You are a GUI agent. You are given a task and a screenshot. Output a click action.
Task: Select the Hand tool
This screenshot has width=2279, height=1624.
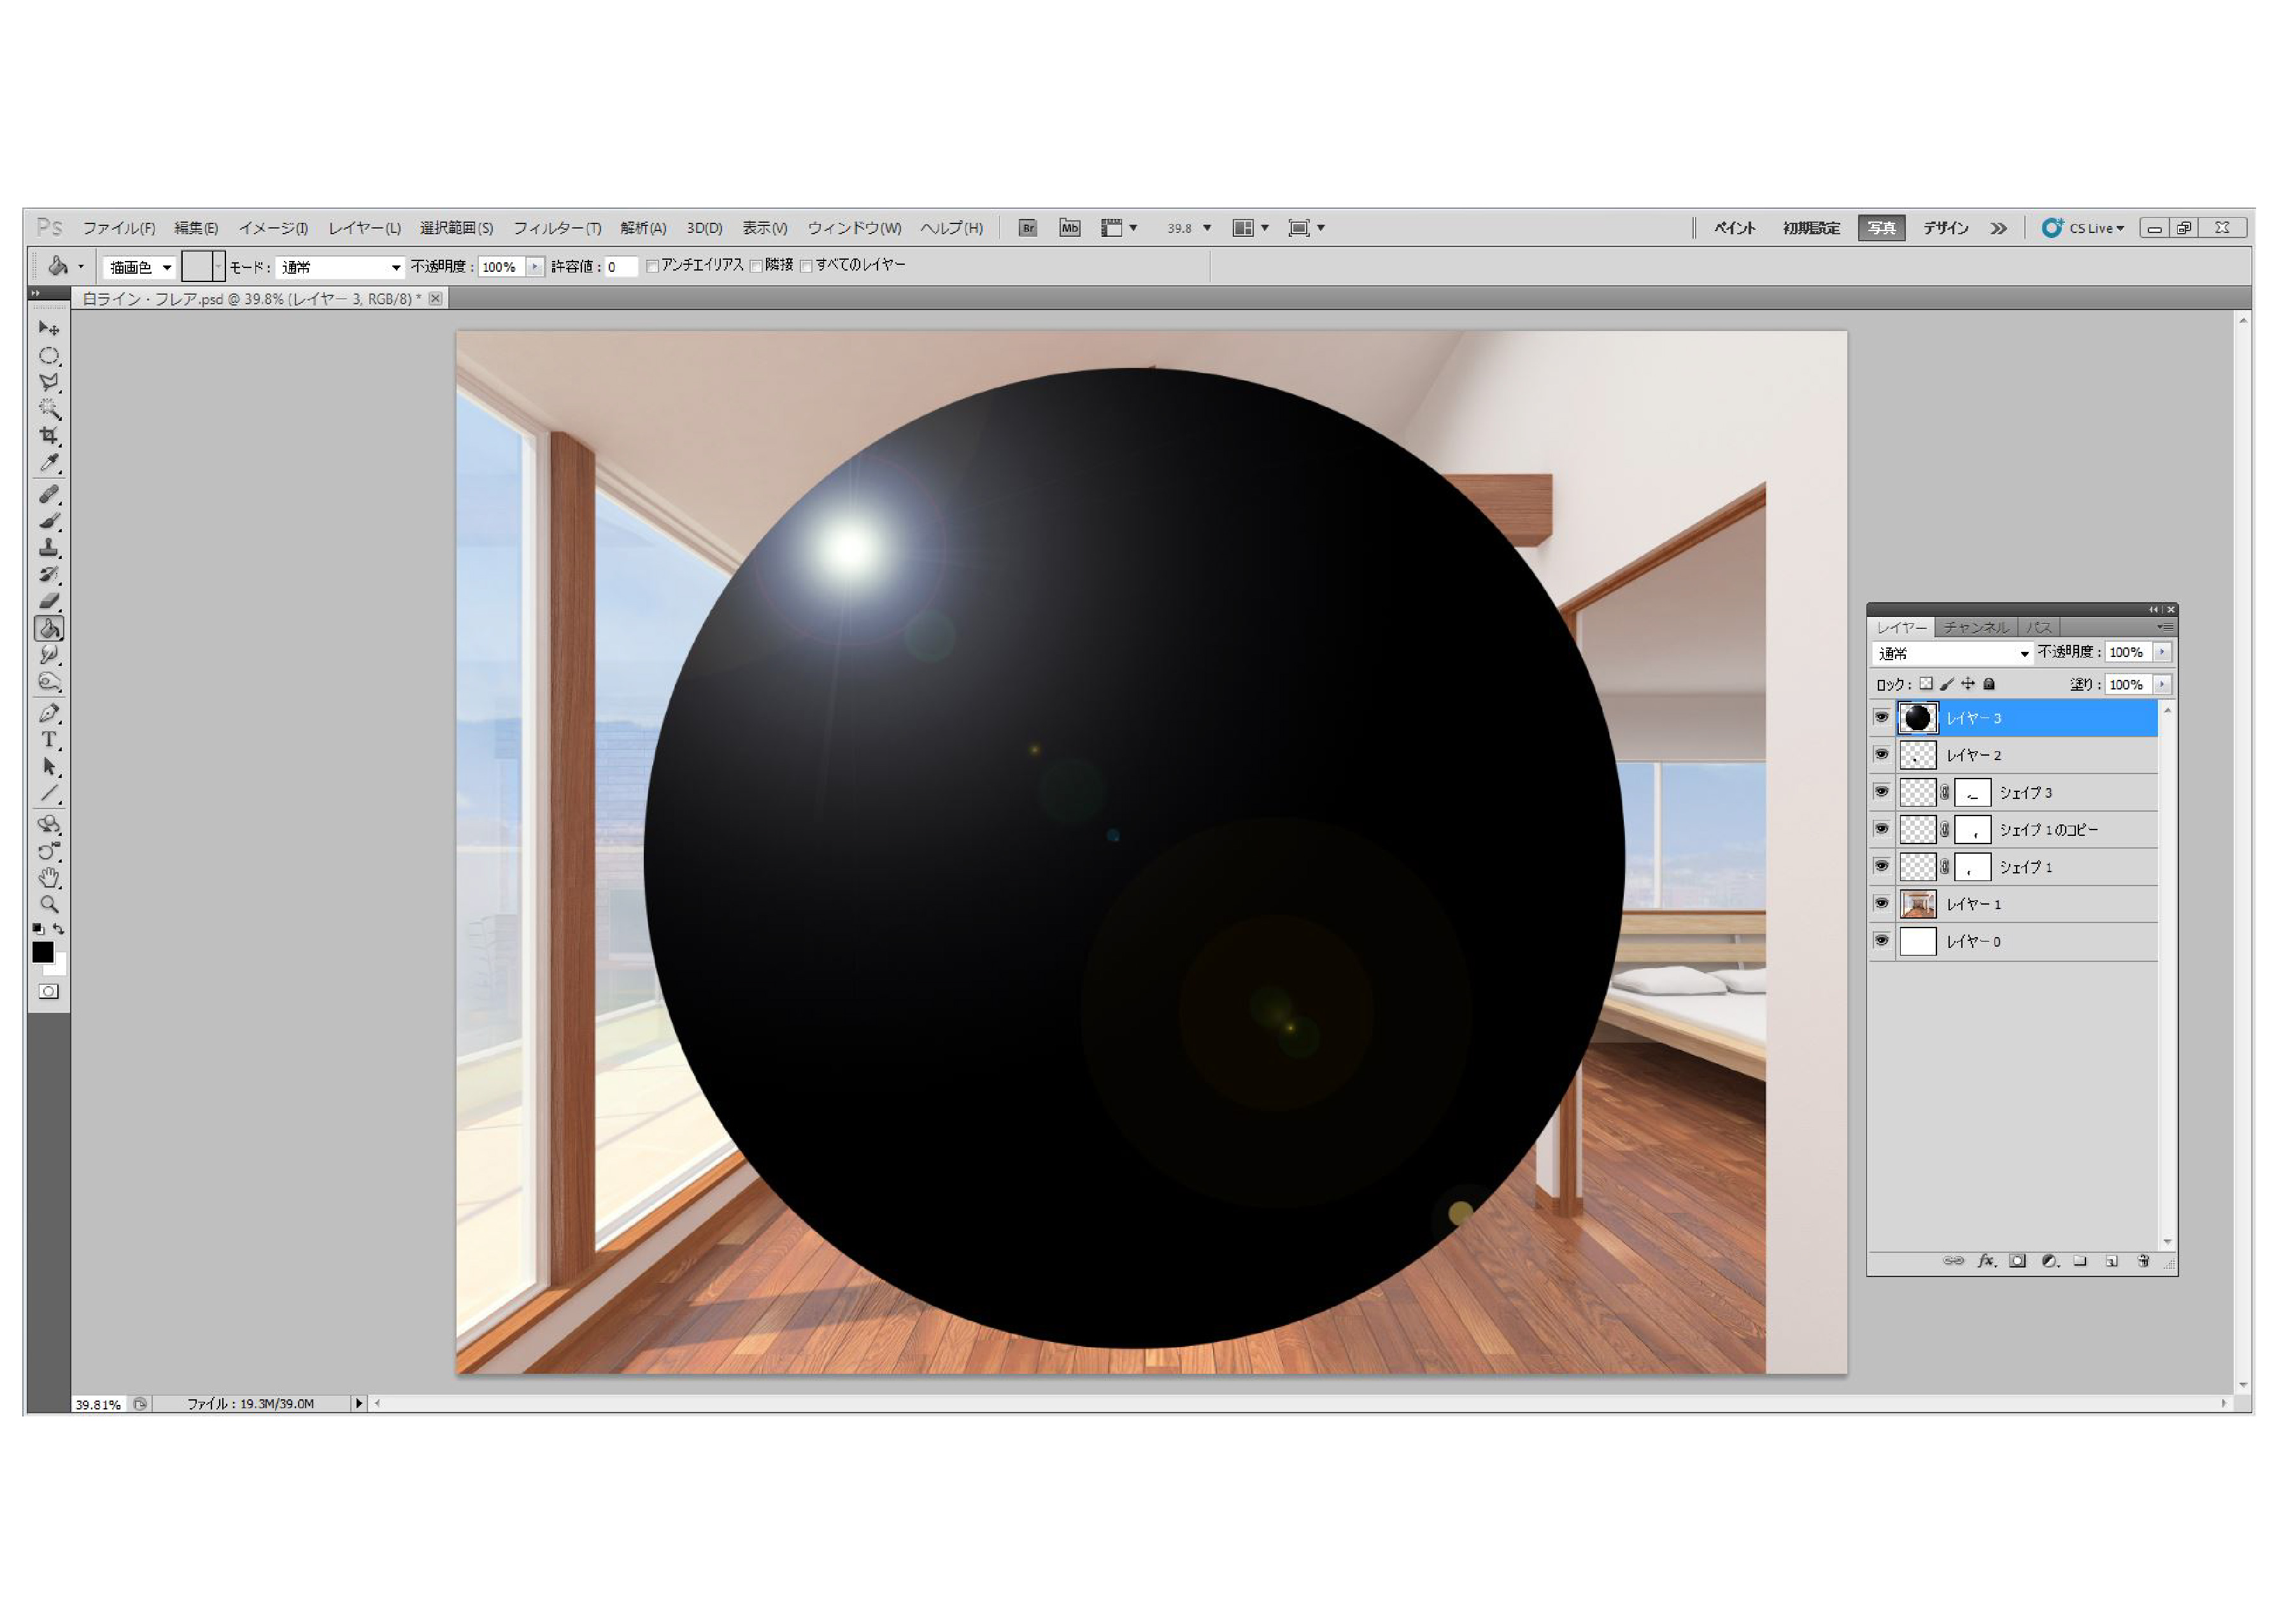pos(48,878)
